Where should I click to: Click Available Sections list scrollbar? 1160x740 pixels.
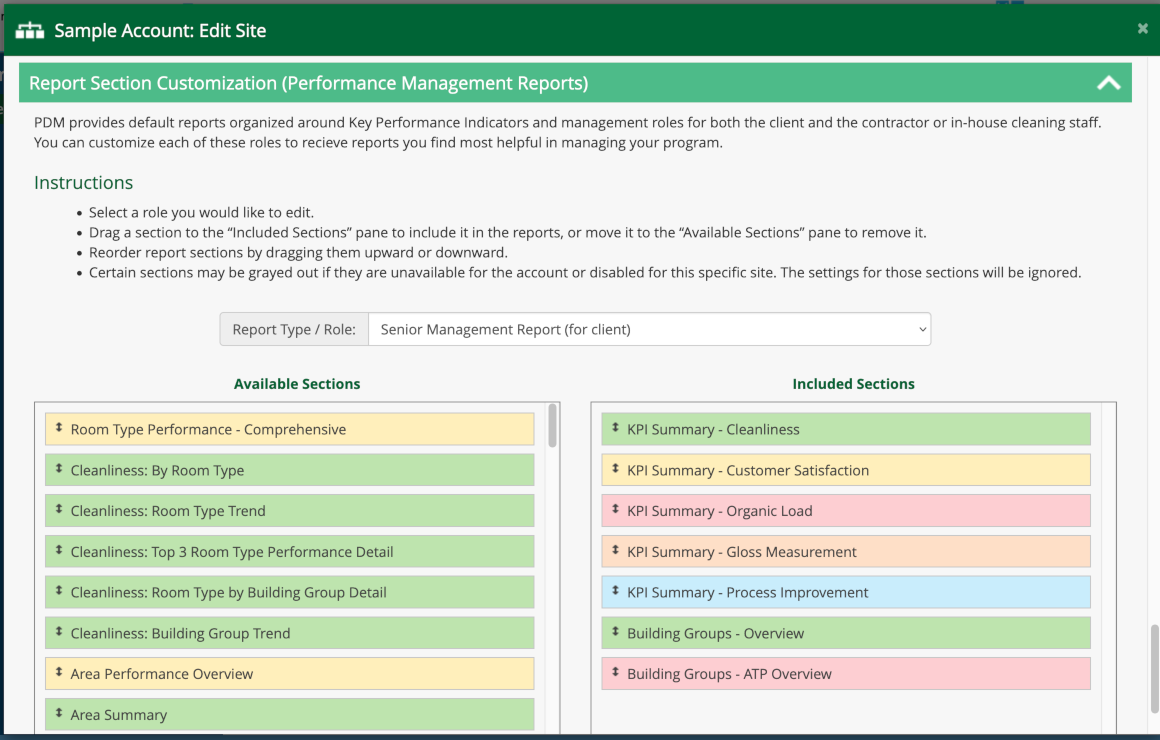[x=552, y=427]
